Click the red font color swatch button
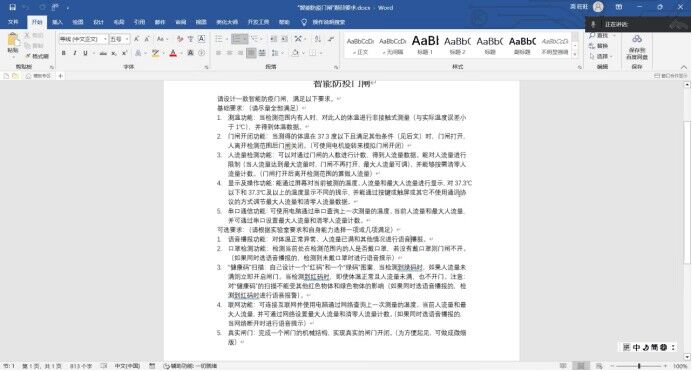Image resolution: width=692 pixels, height=371 pixels. 173,53
